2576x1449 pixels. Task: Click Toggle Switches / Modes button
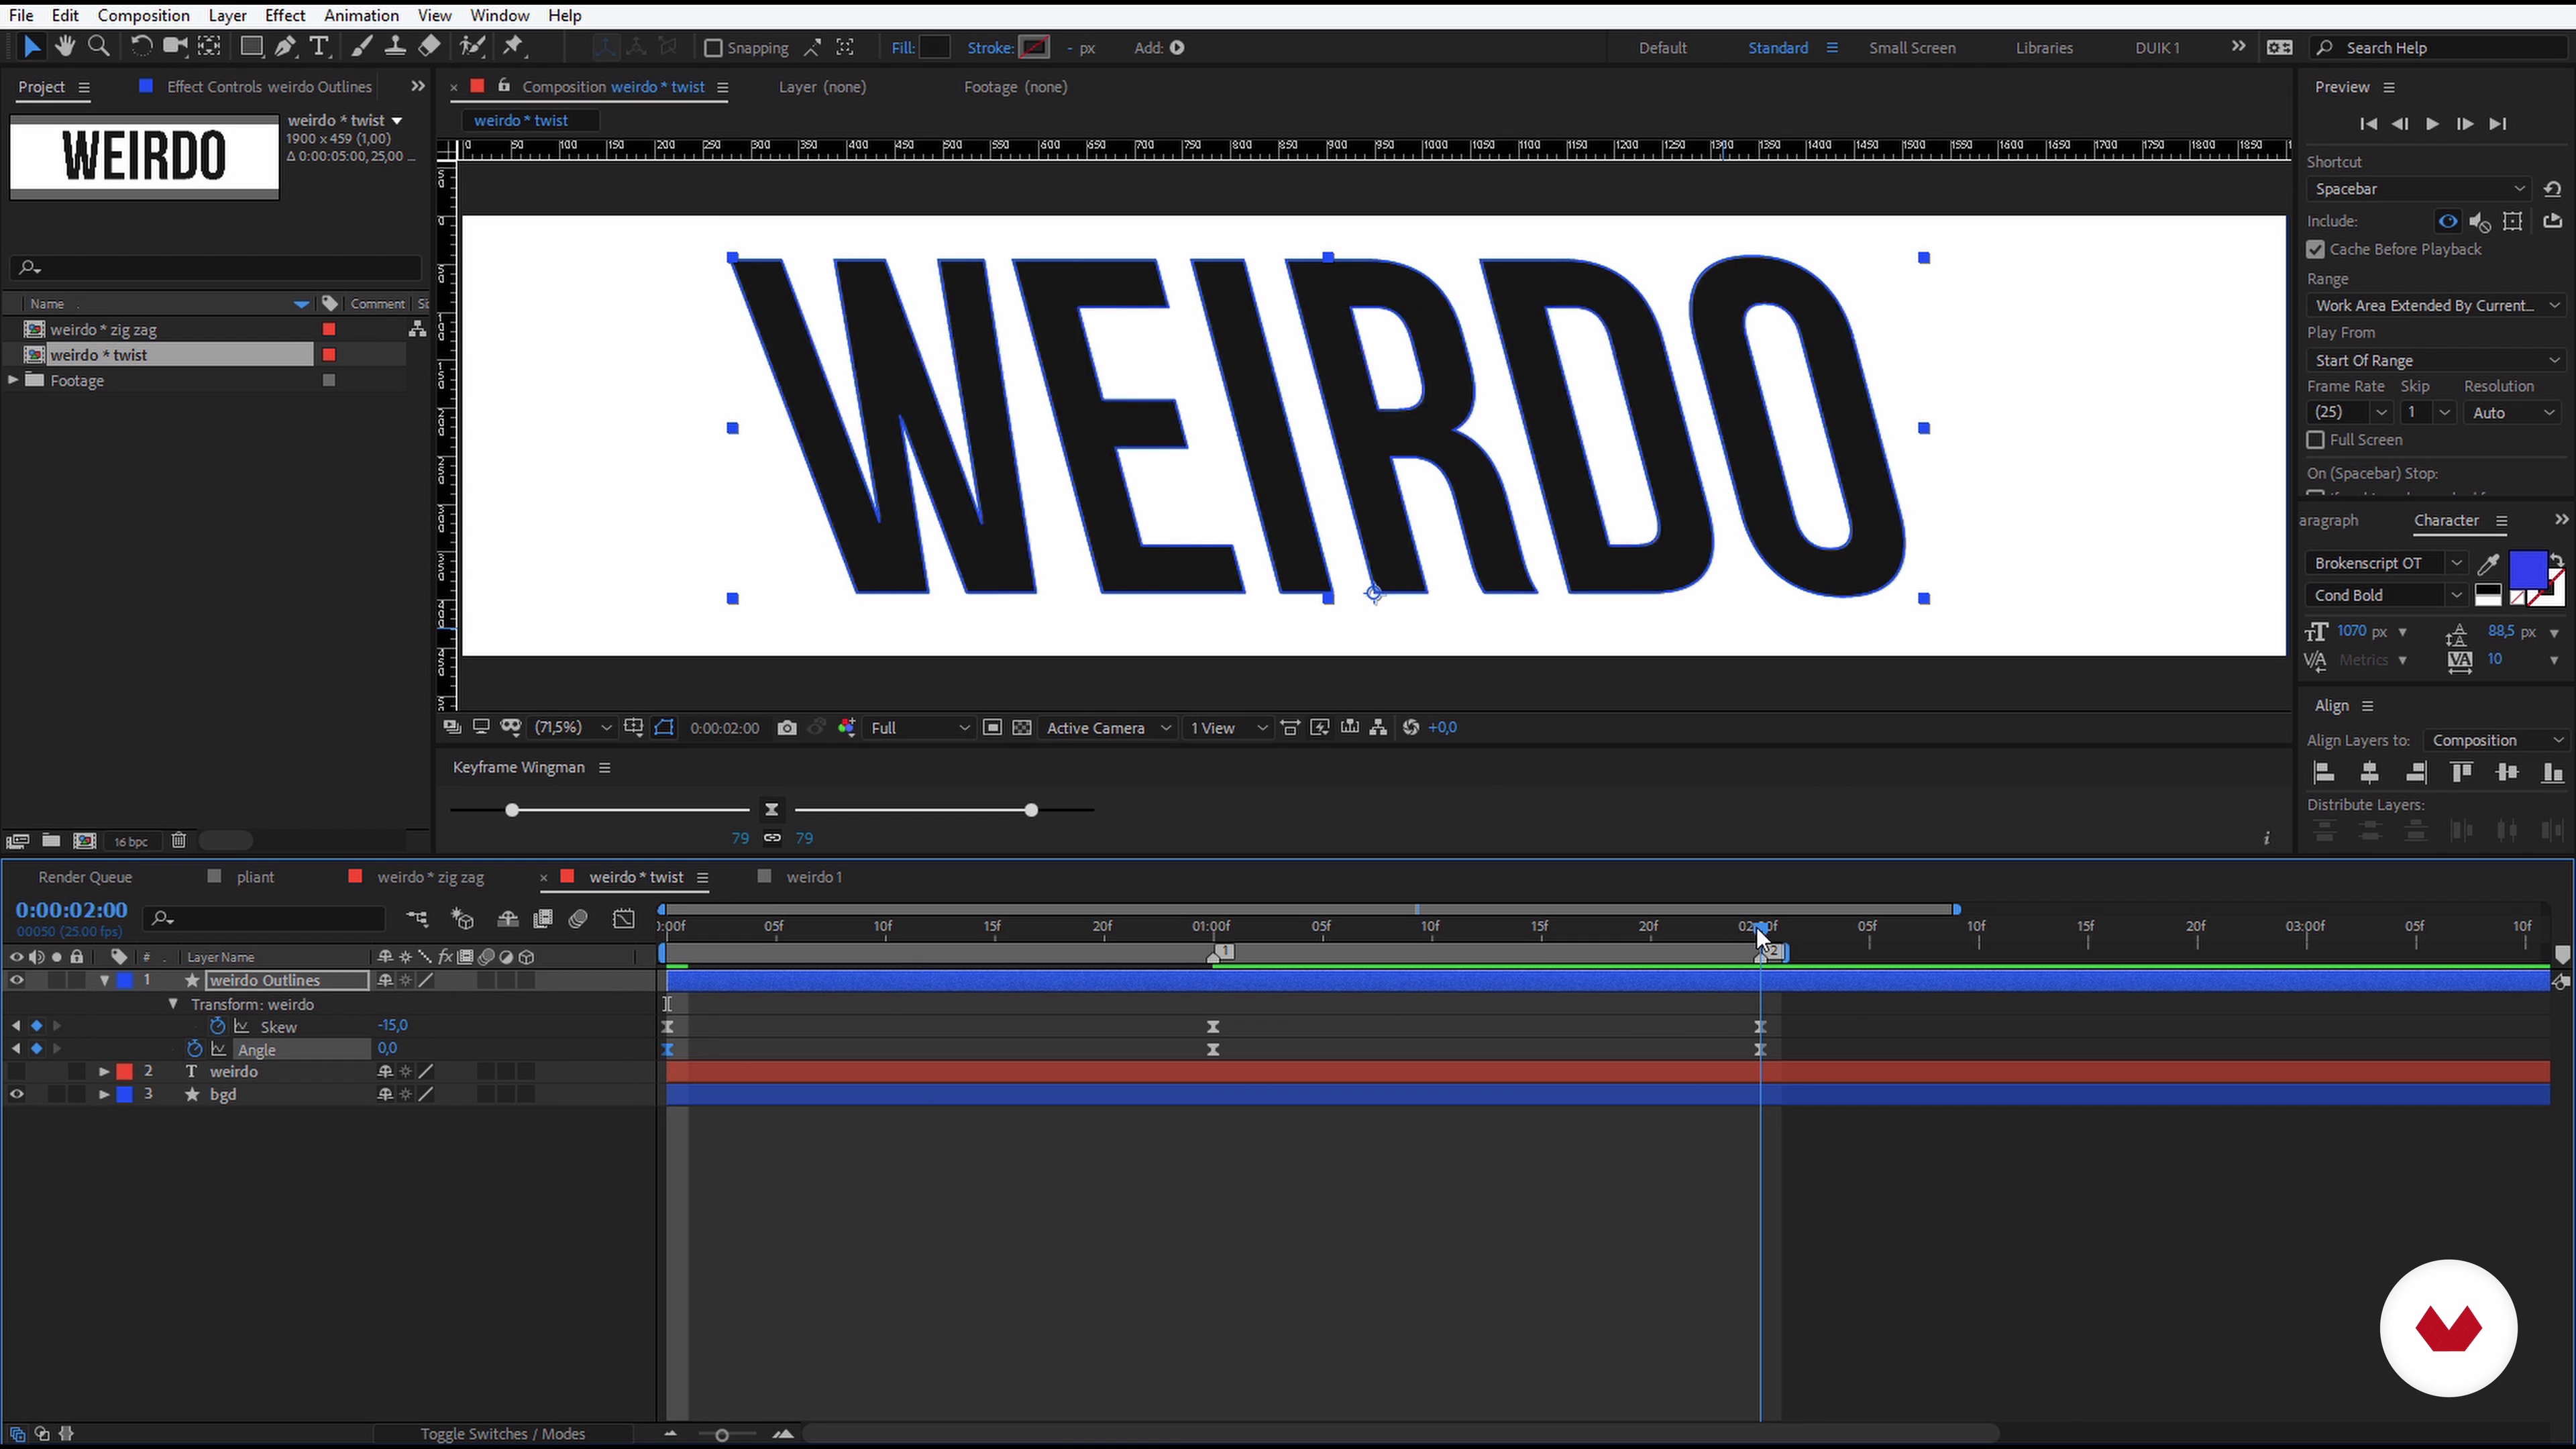(502, 1434)
